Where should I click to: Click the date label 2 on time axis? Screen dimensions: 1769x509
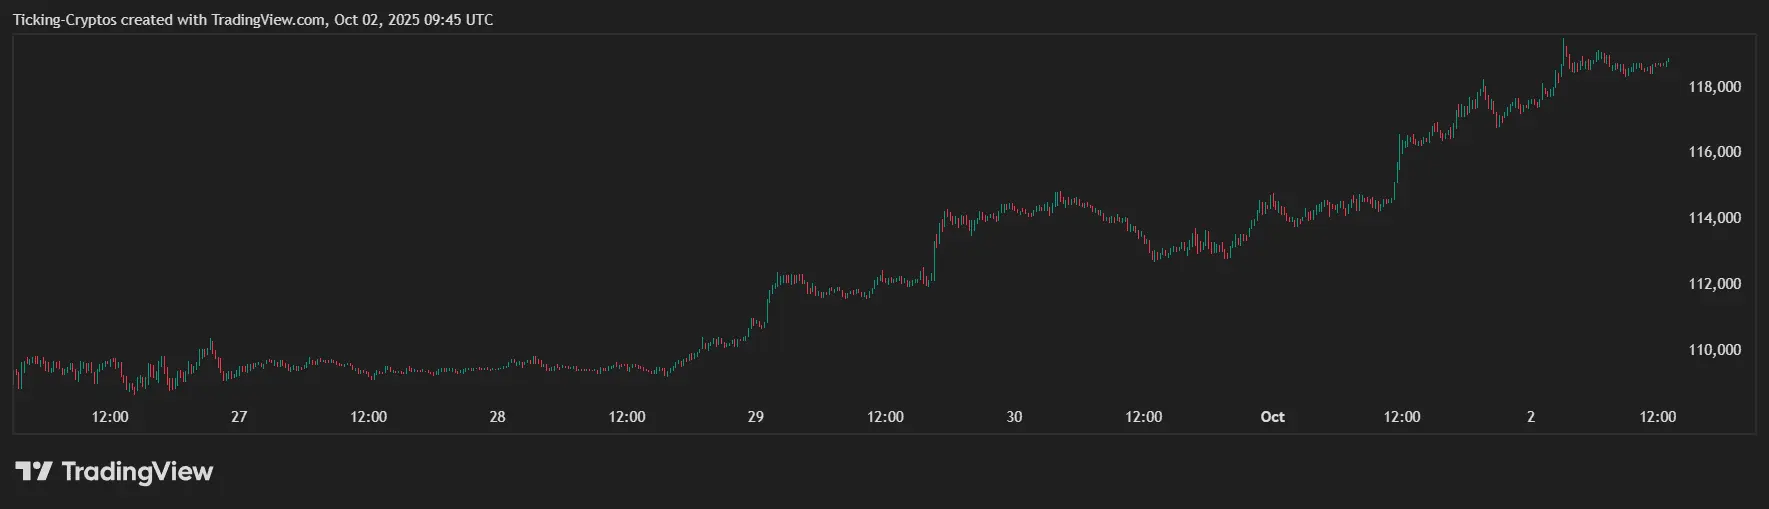(1531, 417)
